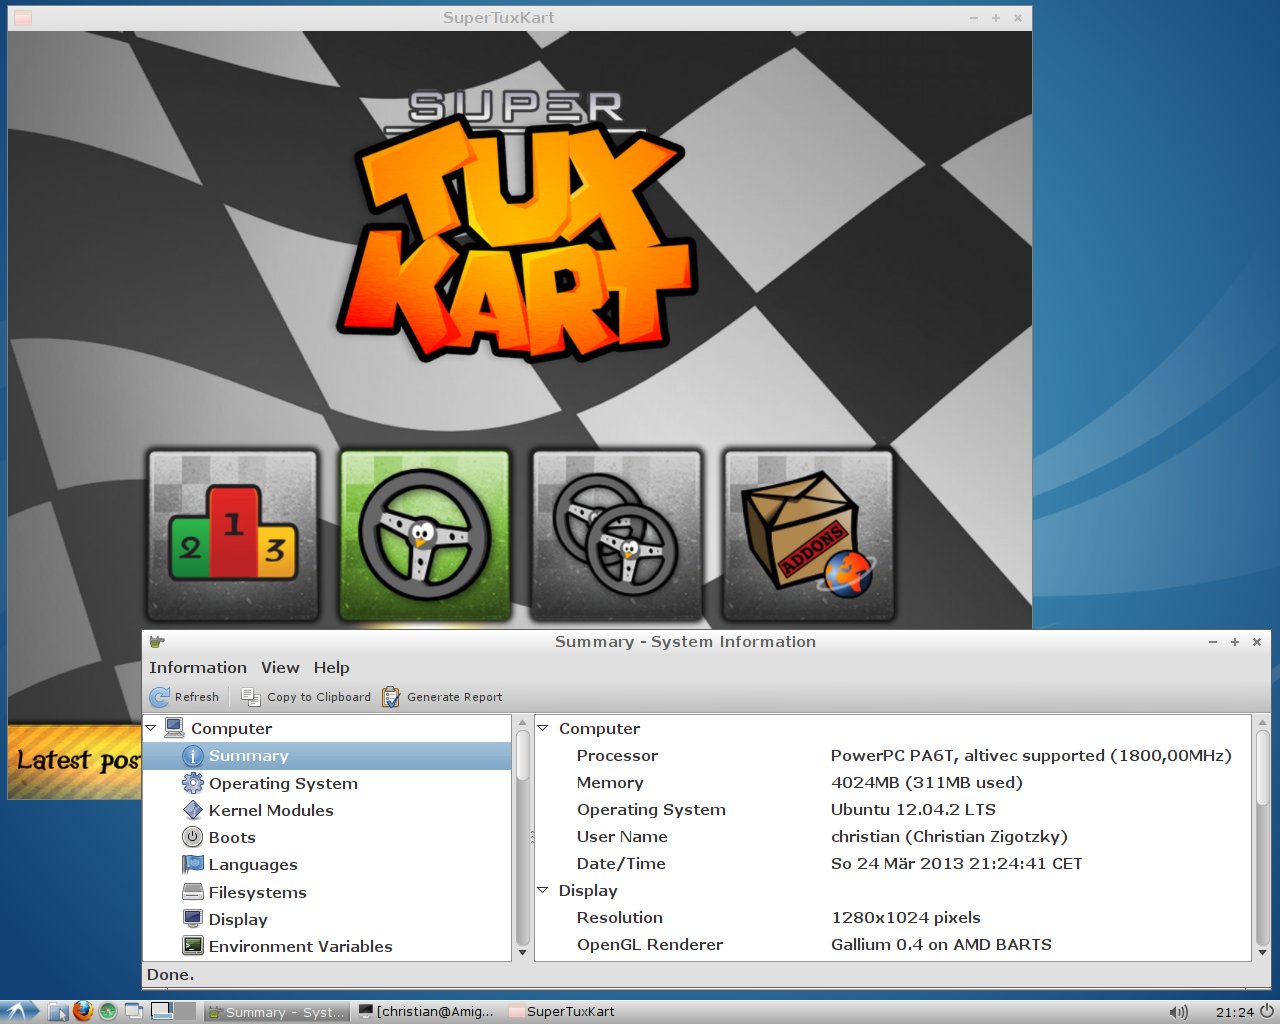Switch to the second workspace in the pager
The width and height of the screenshot is (1280, 1024).
pos(185,1012)
